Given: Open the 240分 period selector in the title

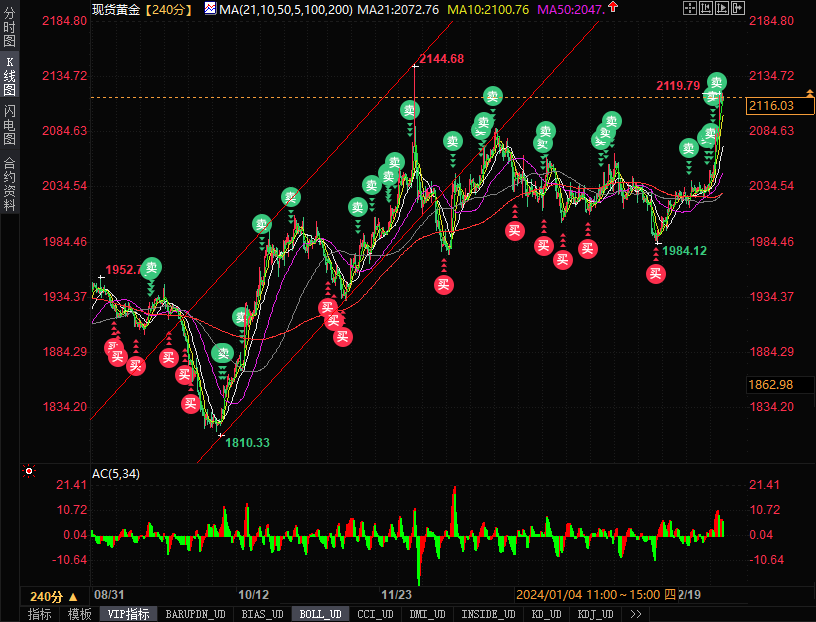Looking at the screenshot, I should tap(158, 9).
